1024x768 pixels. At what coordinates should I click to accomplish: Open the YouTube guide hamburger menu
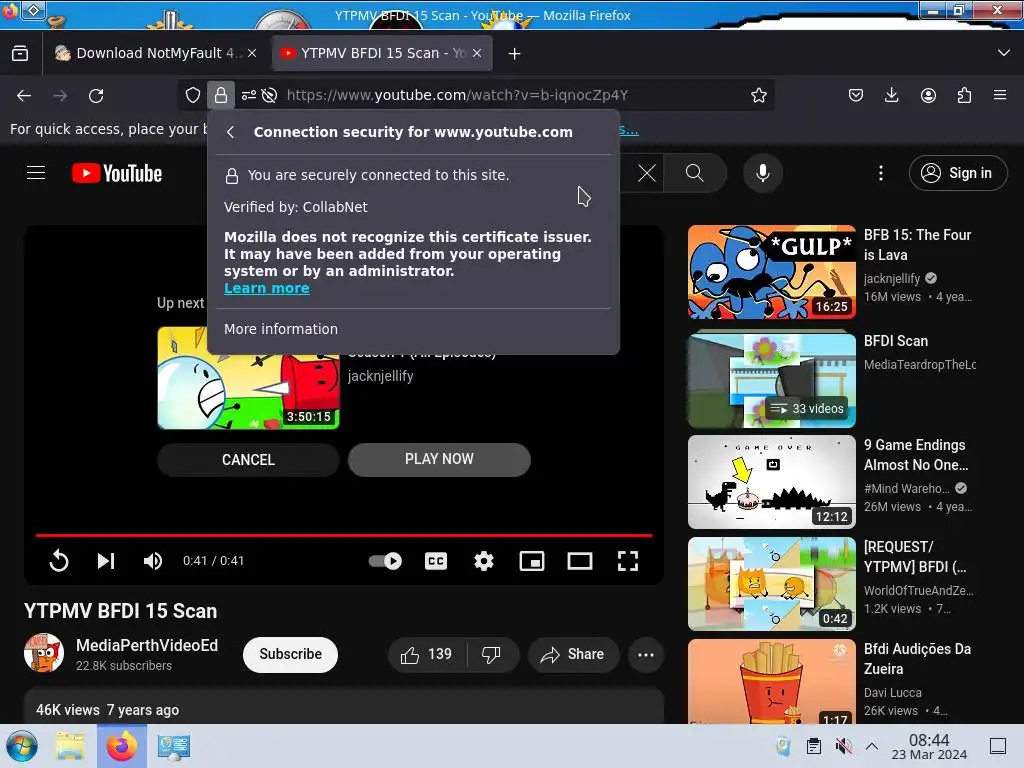[x=36, y=173]
